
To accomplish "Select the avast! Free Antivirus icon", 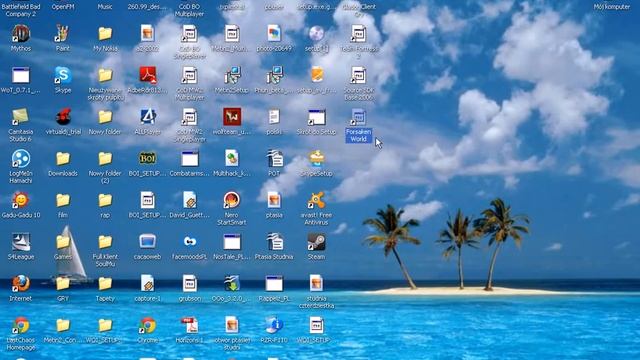I will pyautogui.click(x=316, y=200).
